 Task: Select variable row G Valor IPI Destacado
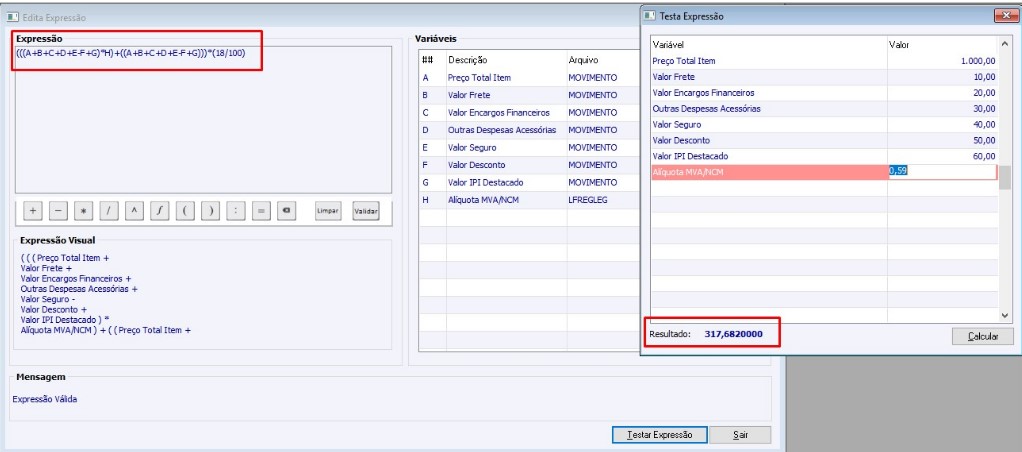[x=527, y=183]
